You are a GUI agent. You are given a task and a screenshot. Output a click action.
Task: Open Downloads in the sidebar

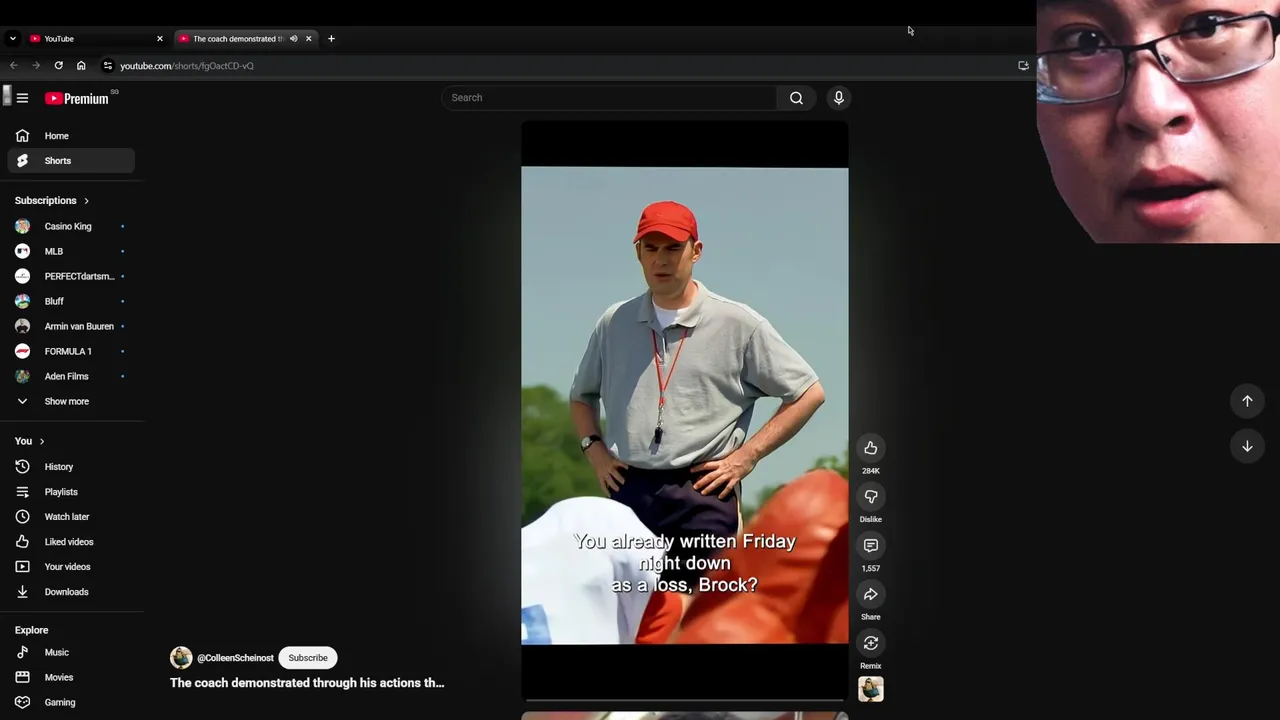71,592
